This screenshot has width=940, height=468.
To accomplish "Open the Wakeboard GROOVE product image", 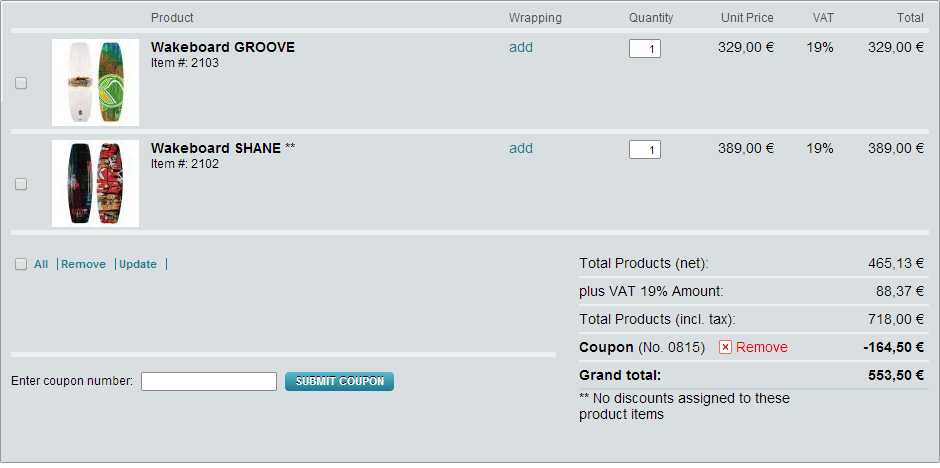I will pos(95,83).
